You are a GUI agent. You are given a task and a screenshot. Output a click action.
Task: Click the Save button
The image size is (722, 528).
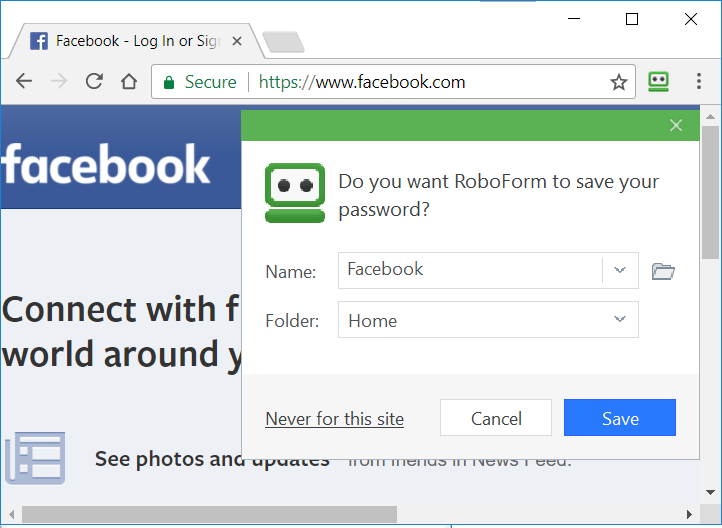click(620, 418)
